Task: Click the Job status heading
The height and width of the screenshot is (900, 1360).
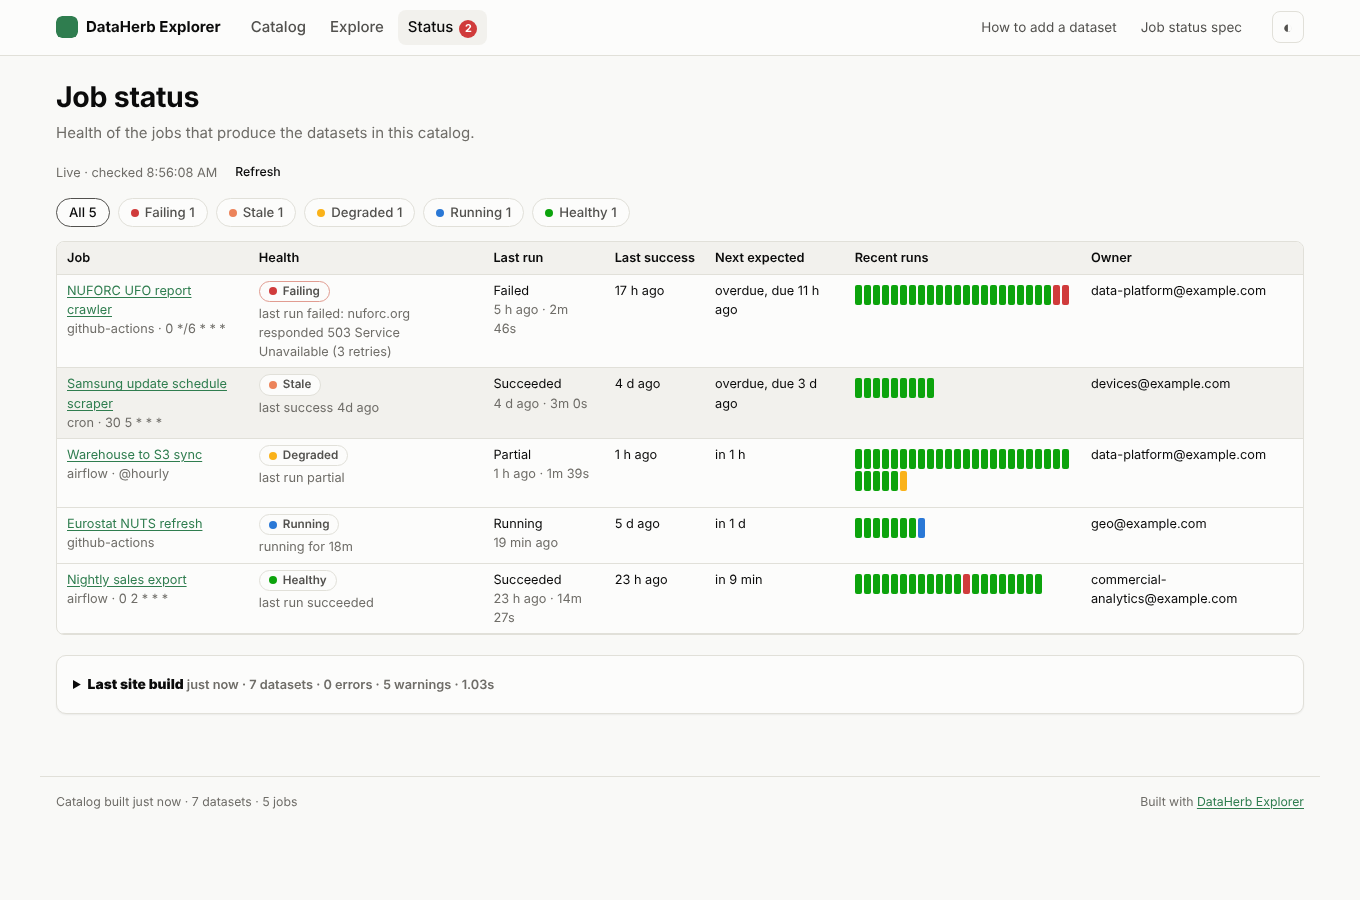Action: pyautogui.click(x=127, y=97)
